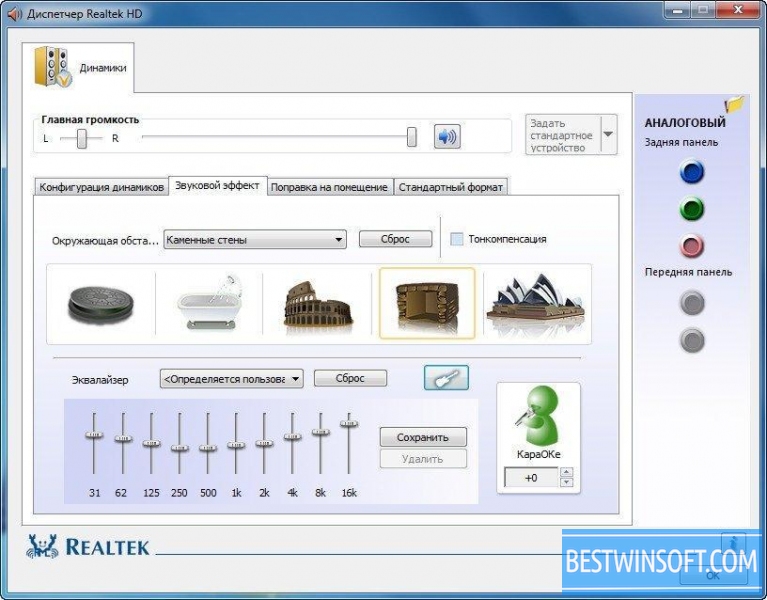Screen dimensions: 767x600
Task: Click the 31 Hz equalizer slider
Action: tap(94, 434)
